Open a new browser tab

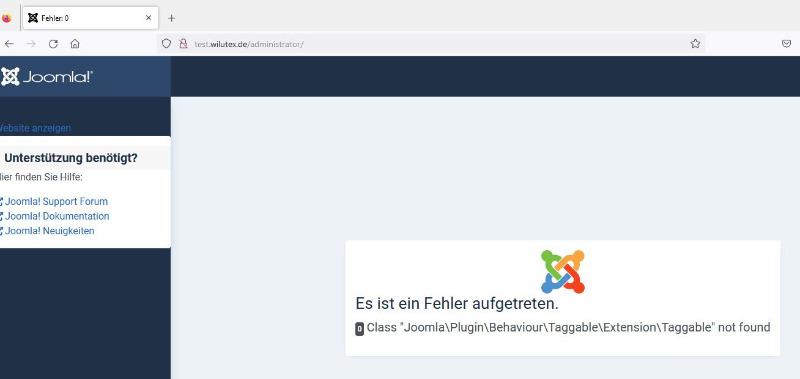point(171,18)
